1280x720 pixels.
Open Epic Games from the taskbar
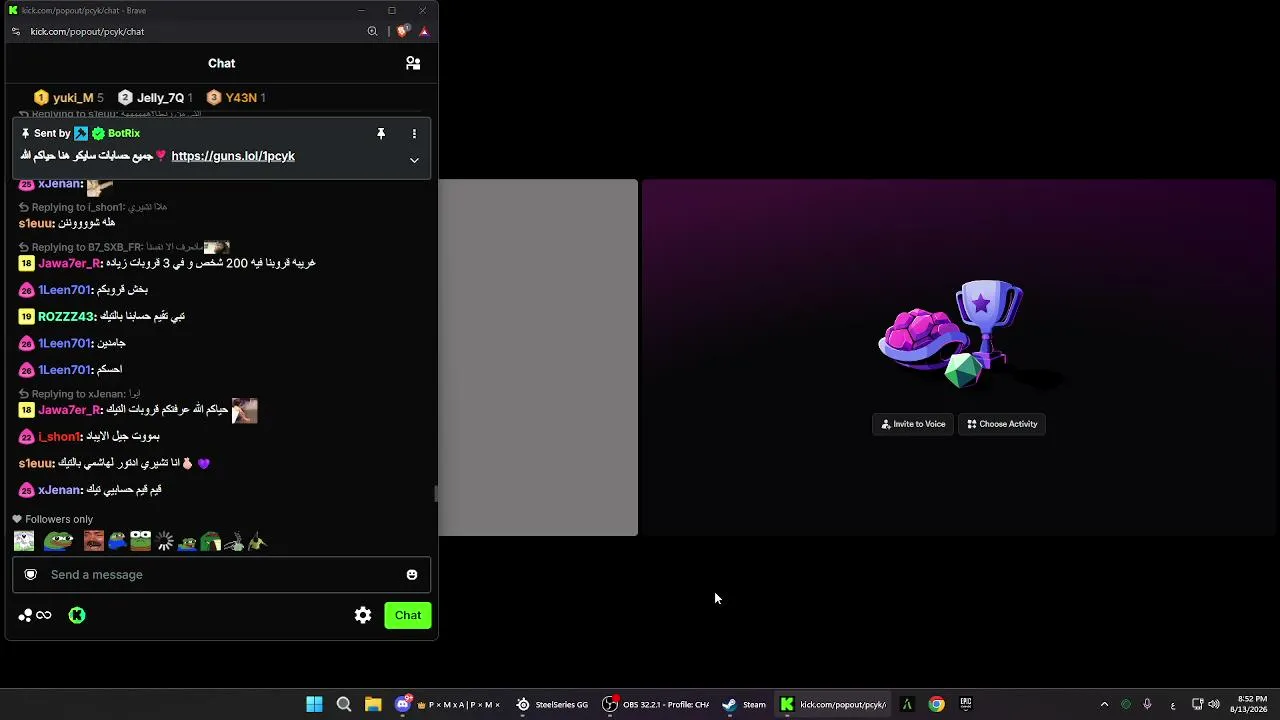pos(965,704)
